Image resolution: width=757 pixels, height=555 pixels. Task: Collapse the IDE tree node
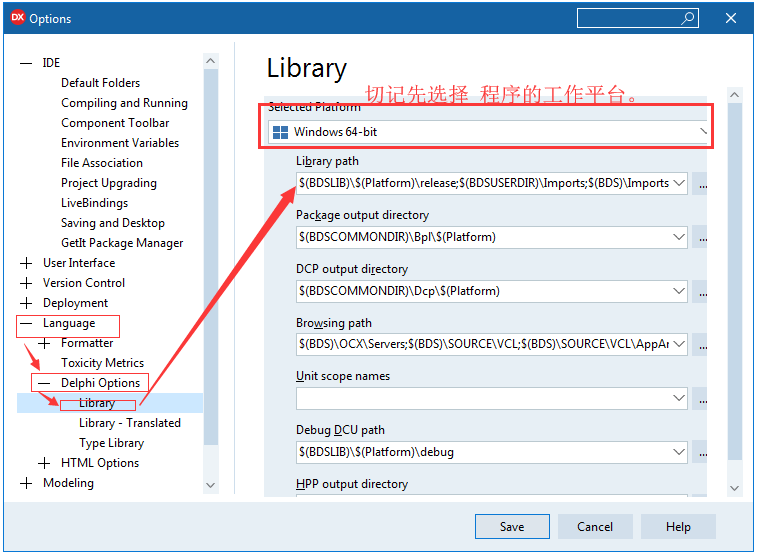(x=26, y=63)
